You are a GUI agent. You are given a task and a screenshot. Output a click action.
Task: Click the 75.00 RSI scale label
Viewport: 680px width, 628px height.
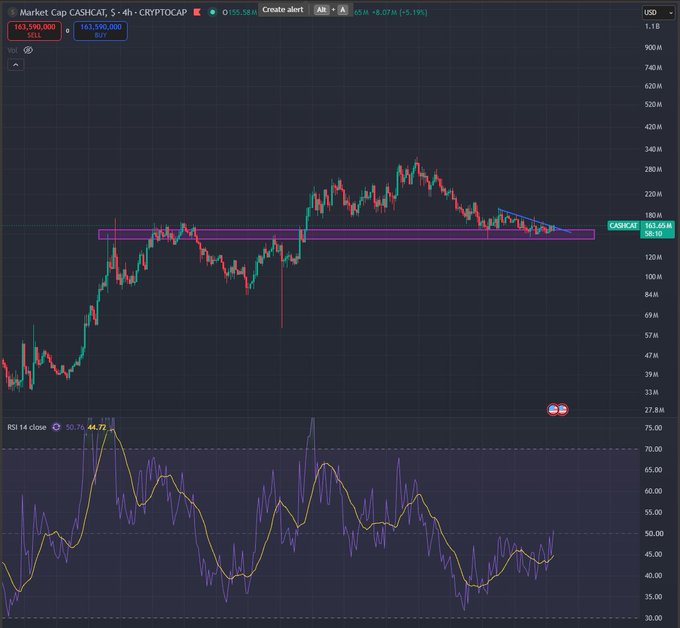point(653,428)
